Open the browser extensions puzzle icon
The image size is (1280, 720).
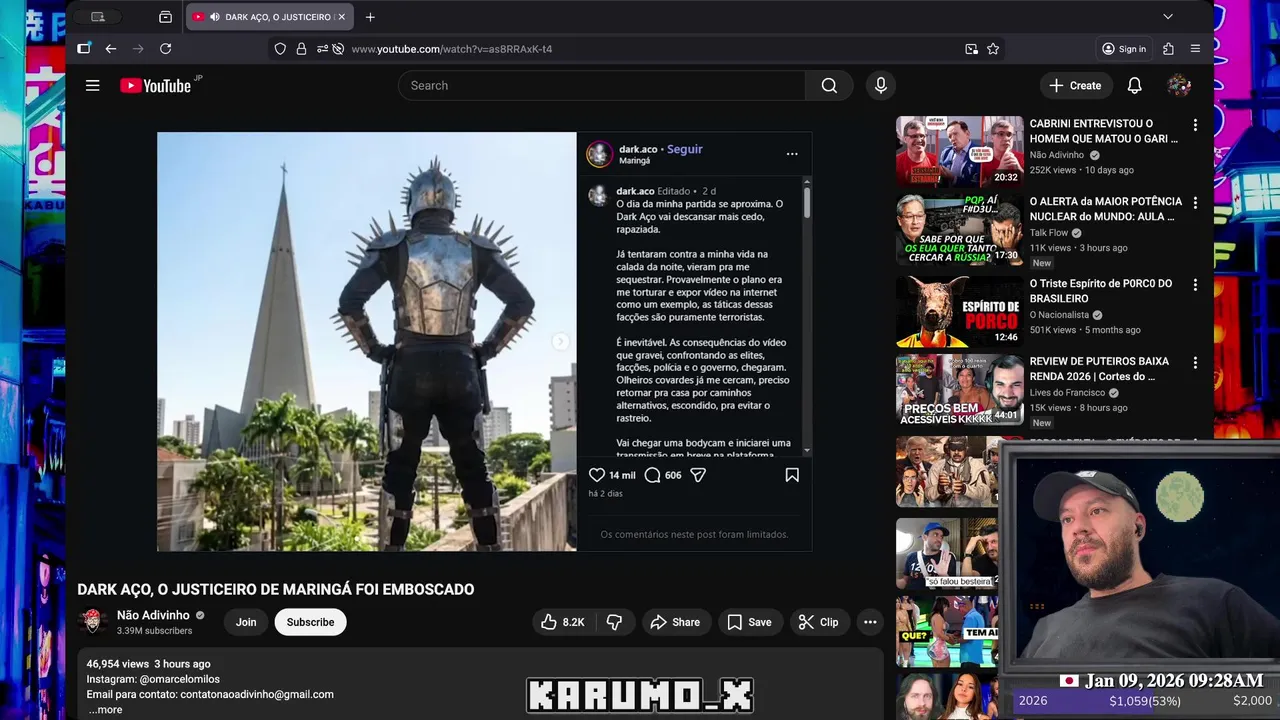1168,49
